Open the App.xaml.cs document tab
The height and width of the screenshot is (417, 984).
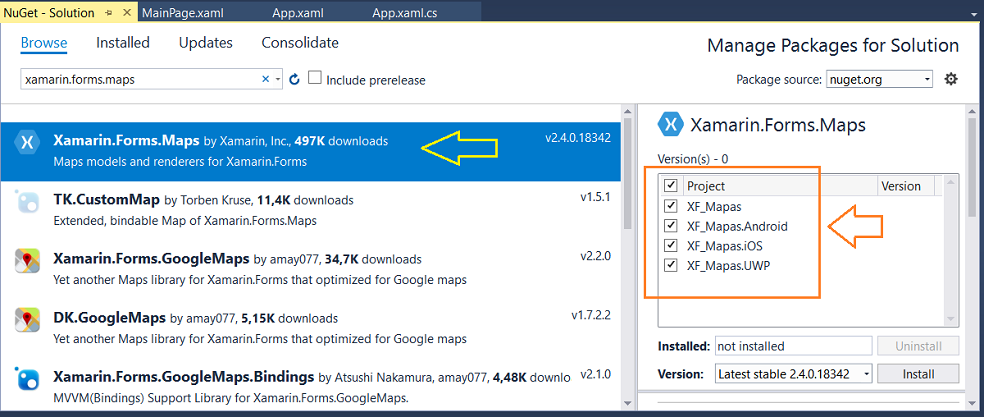[x=405, y=13]
